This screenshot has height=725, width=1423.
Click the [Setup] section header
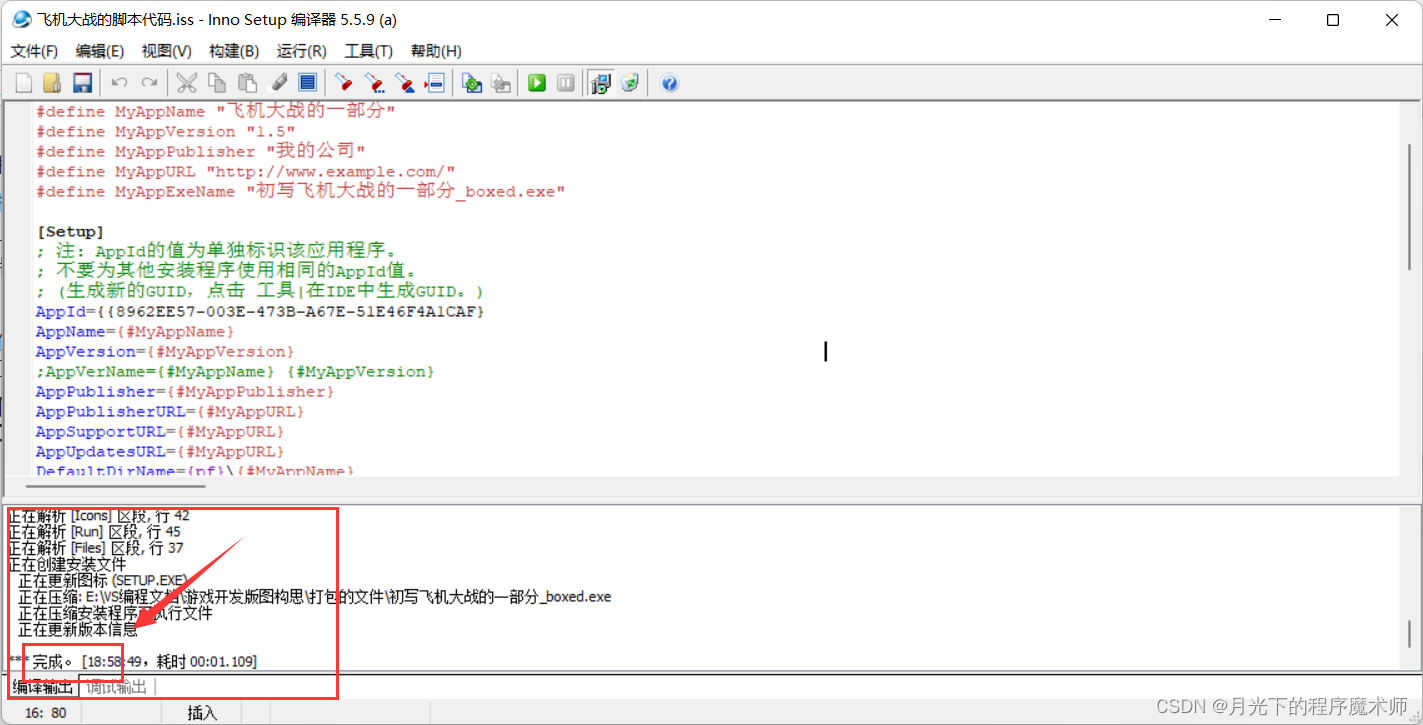coord(70,231)
